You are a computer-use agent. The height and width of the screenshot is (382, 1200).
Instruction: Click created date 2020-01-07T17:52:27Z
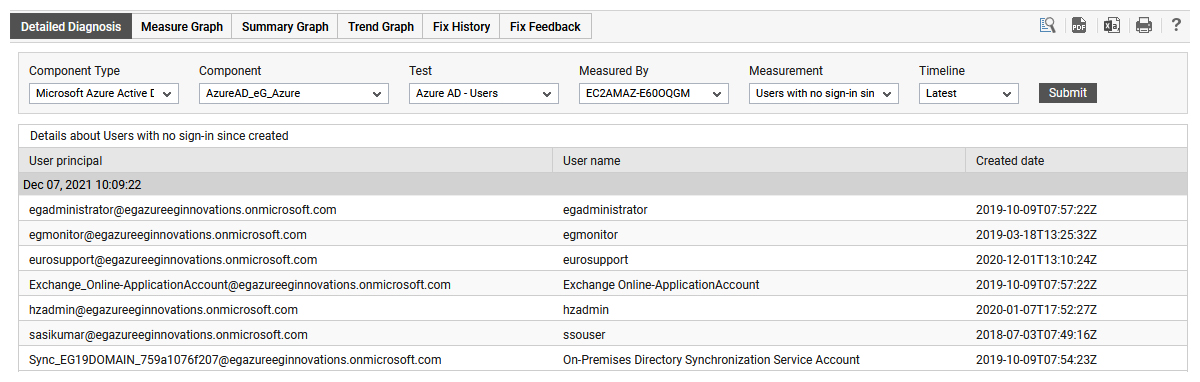[x=1037, y=310]
